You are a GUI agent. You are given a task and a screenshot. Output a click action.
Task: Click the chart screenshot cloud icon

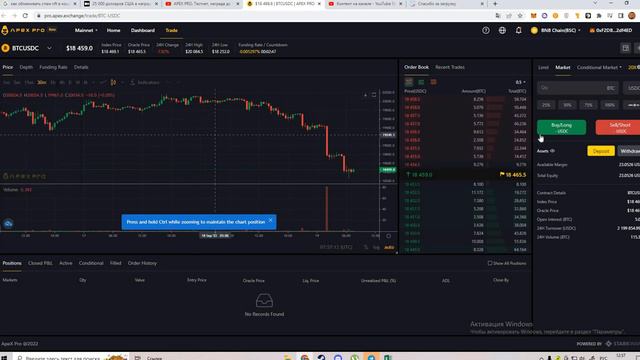click(8, 224)
